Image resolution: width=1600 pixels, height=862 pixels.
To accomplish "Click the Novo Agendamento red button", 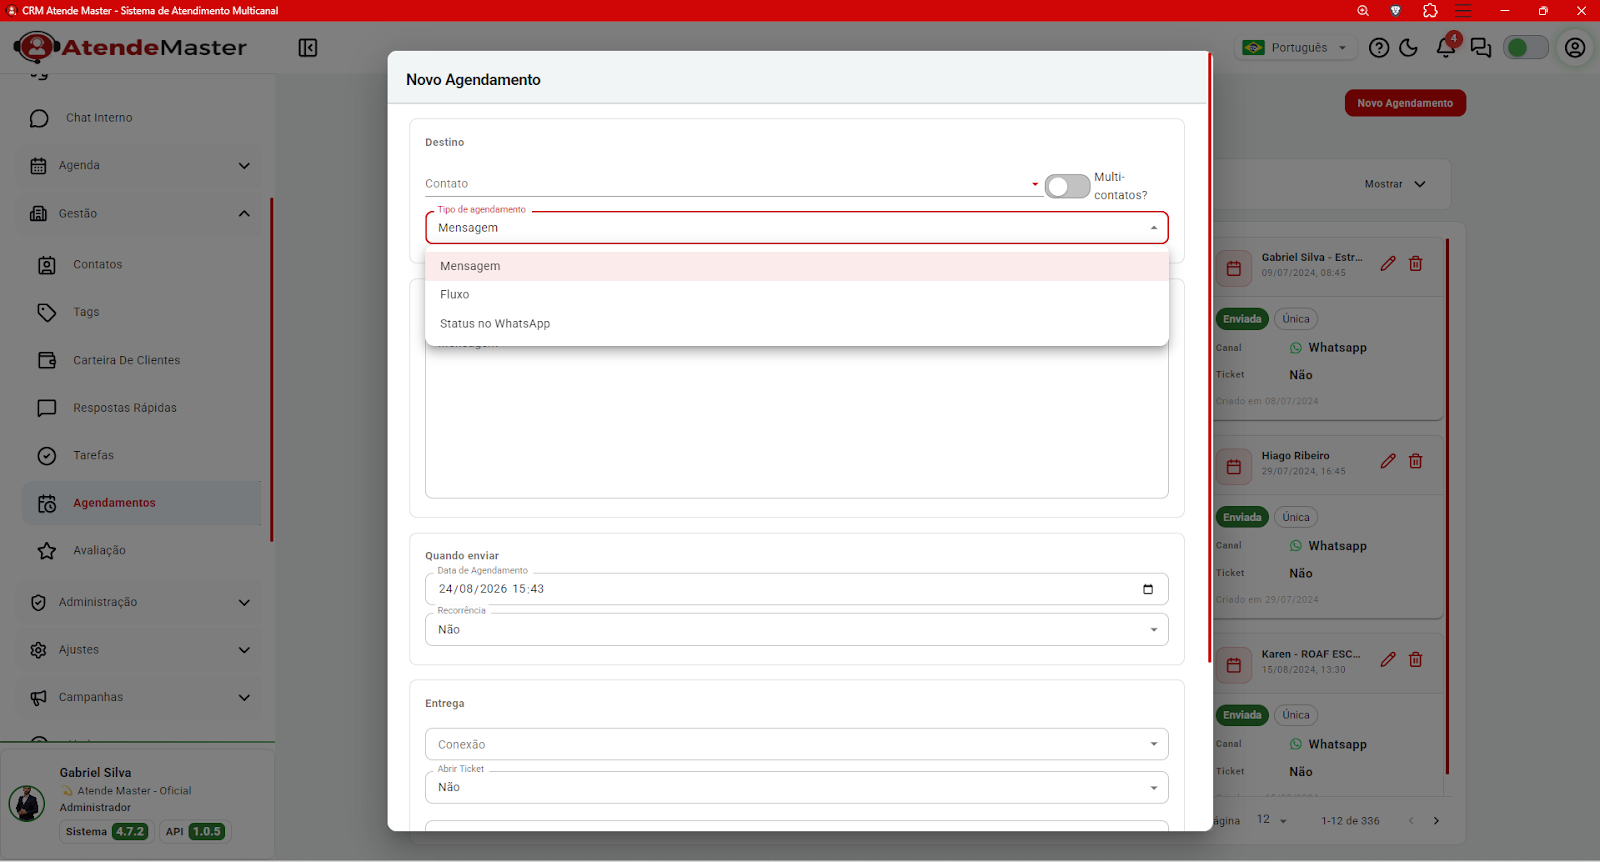I will click(1405, 103).
